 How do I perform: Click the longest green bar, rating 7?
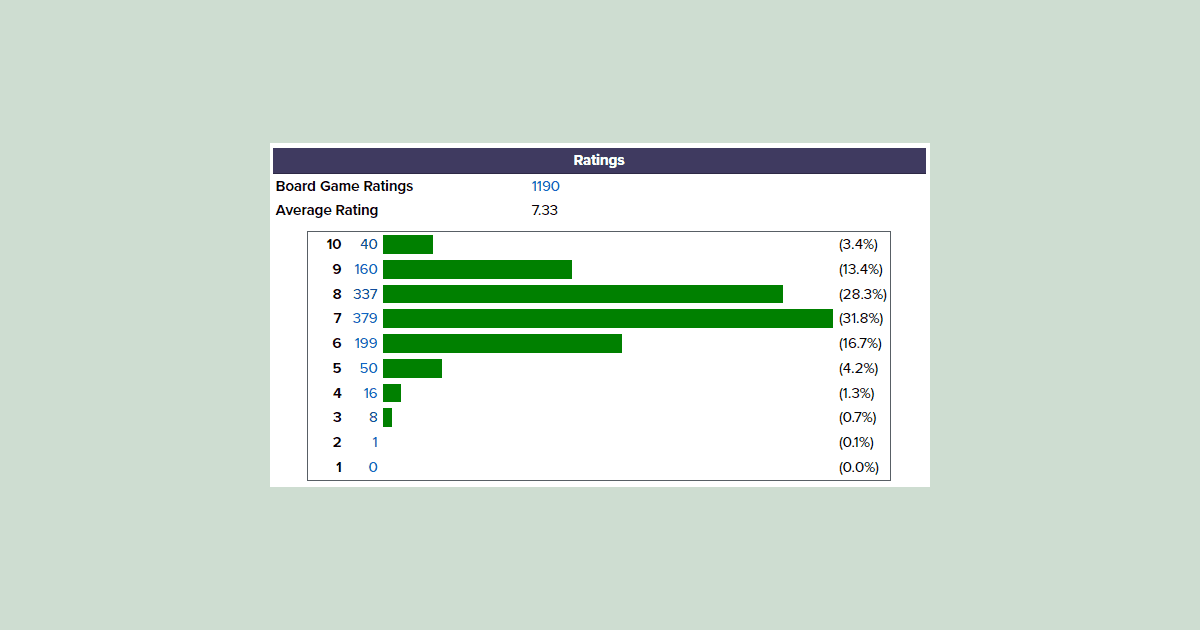pos(607,318)
